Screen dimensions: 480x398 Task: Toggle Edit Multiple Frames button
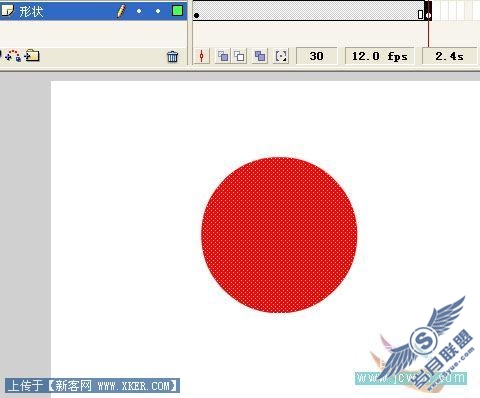point(260,56)
